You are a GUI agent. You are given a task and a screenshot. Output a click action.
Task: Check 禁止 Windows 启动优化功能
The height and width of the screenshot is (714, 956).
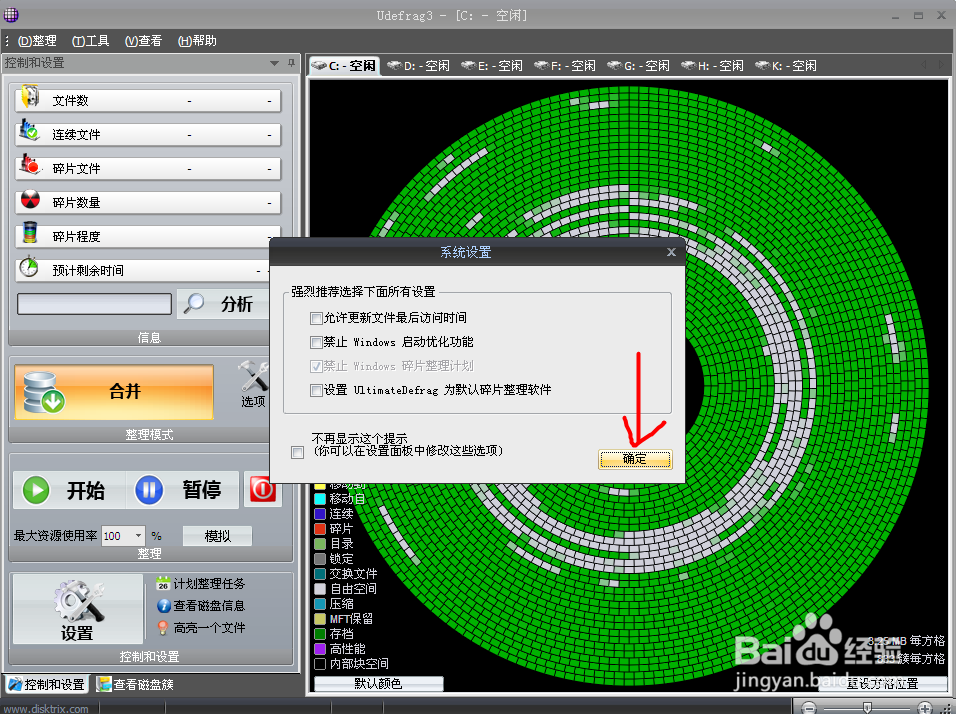click(316, 342)
